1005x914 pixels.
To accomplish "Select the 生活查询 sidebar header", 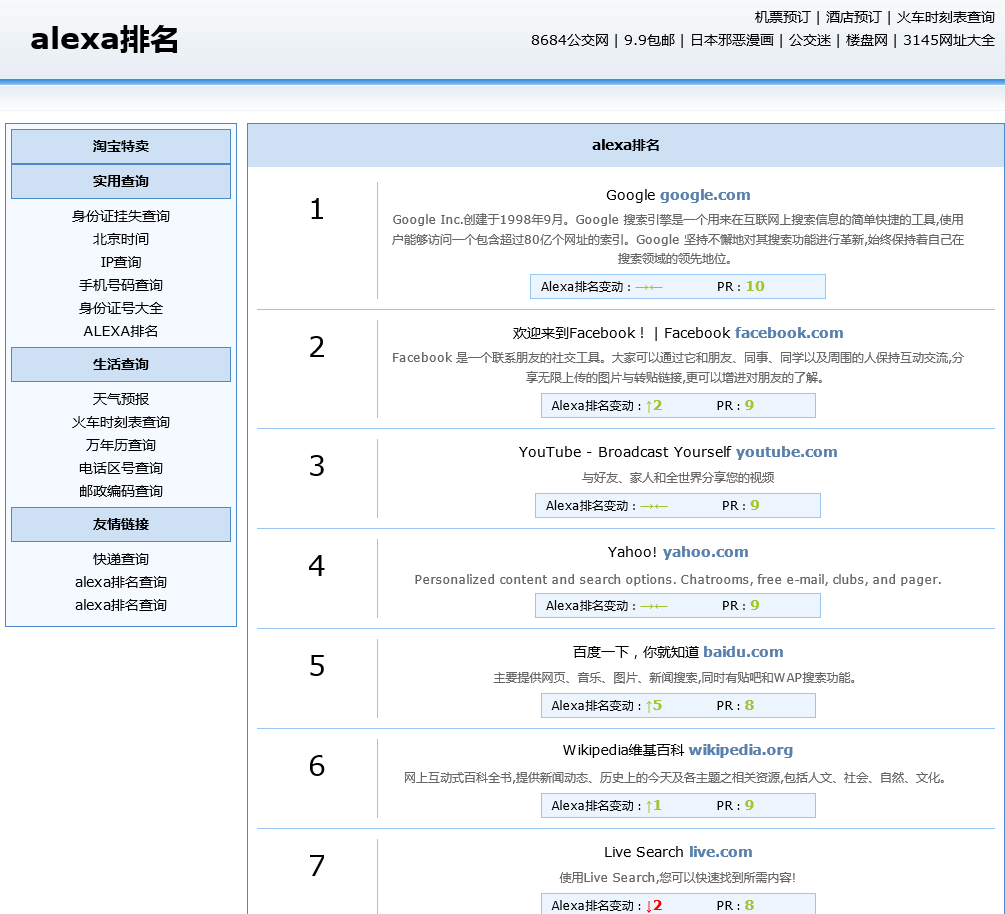I will click(120, 365).
